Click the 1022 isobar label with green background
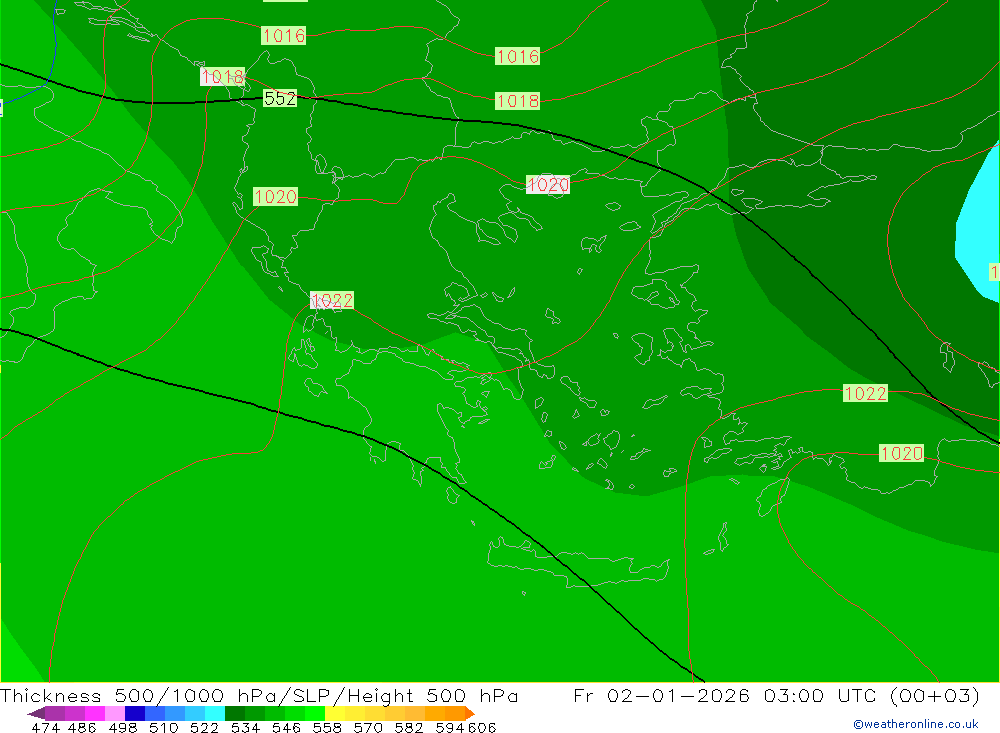This screenshot has height=733, width=1000. pos(865,393)
